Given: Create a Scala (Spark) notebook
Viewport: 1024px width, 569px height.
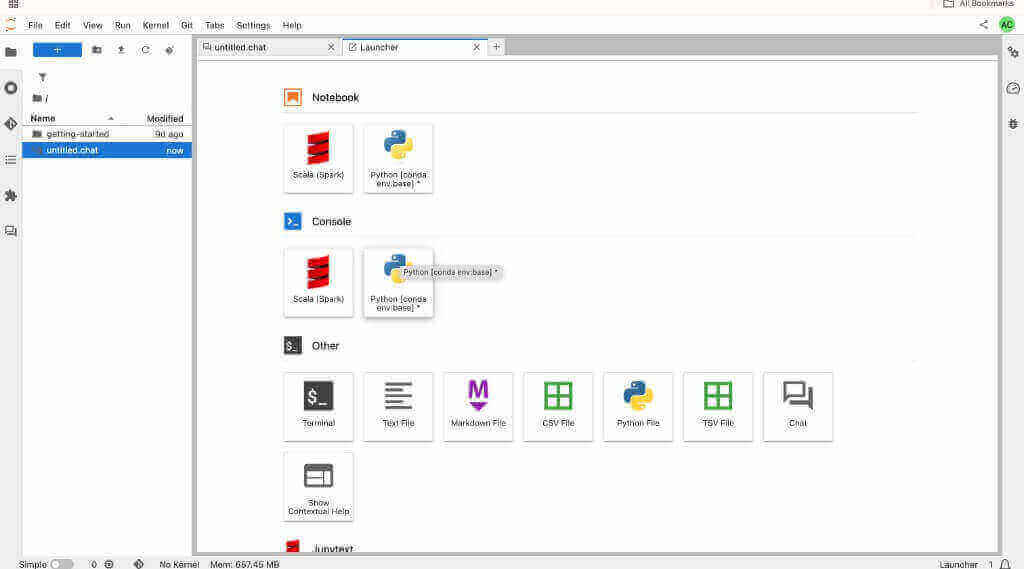Looking at the screenshot, I should [319, 159].
